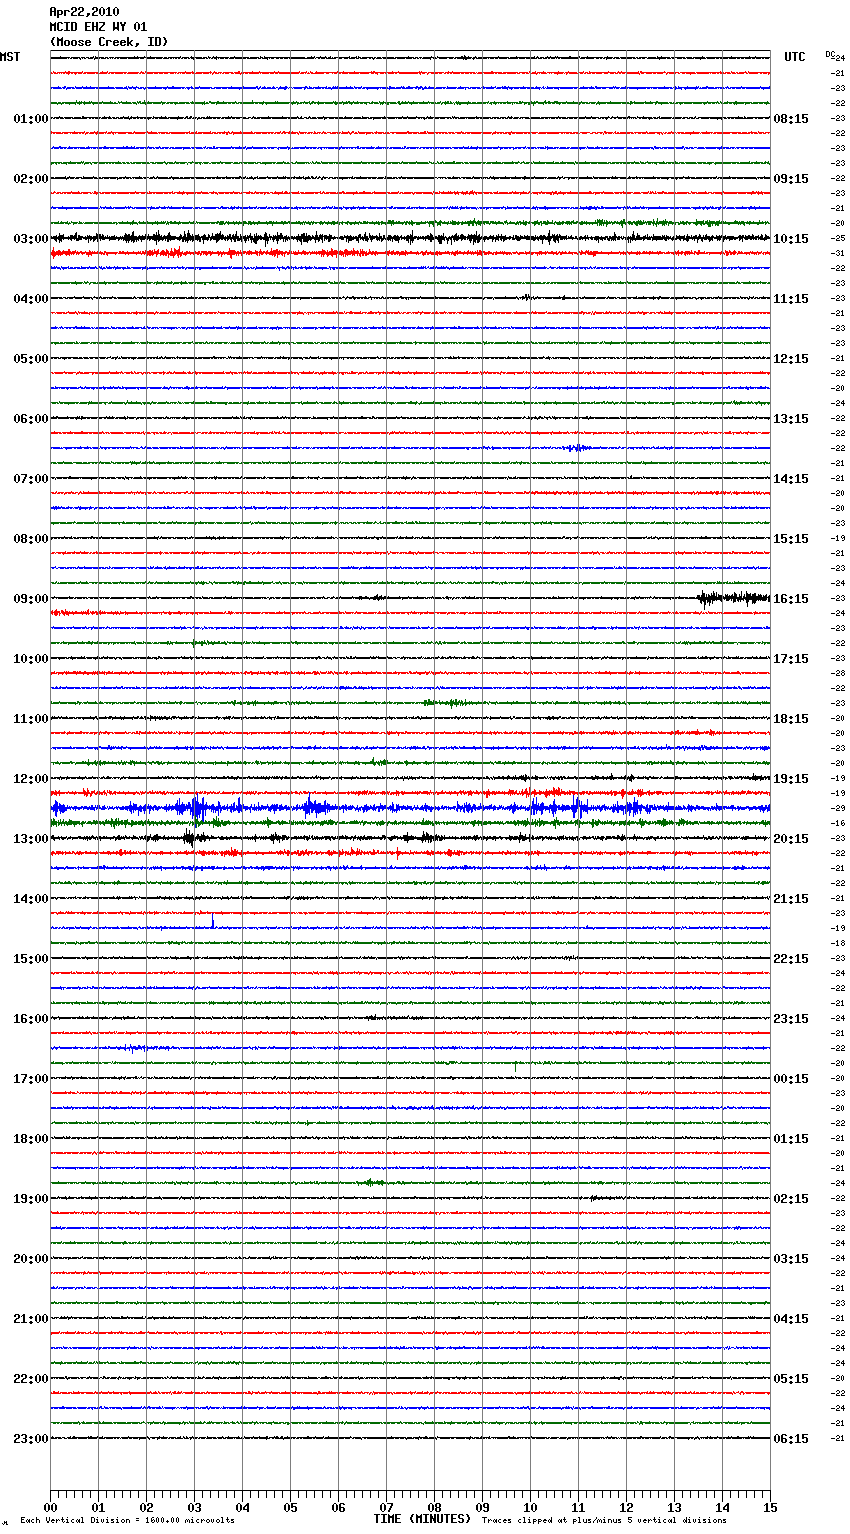Click the 18:00 MST time label
This screenshot has height=1534, width=850.
30,1139
